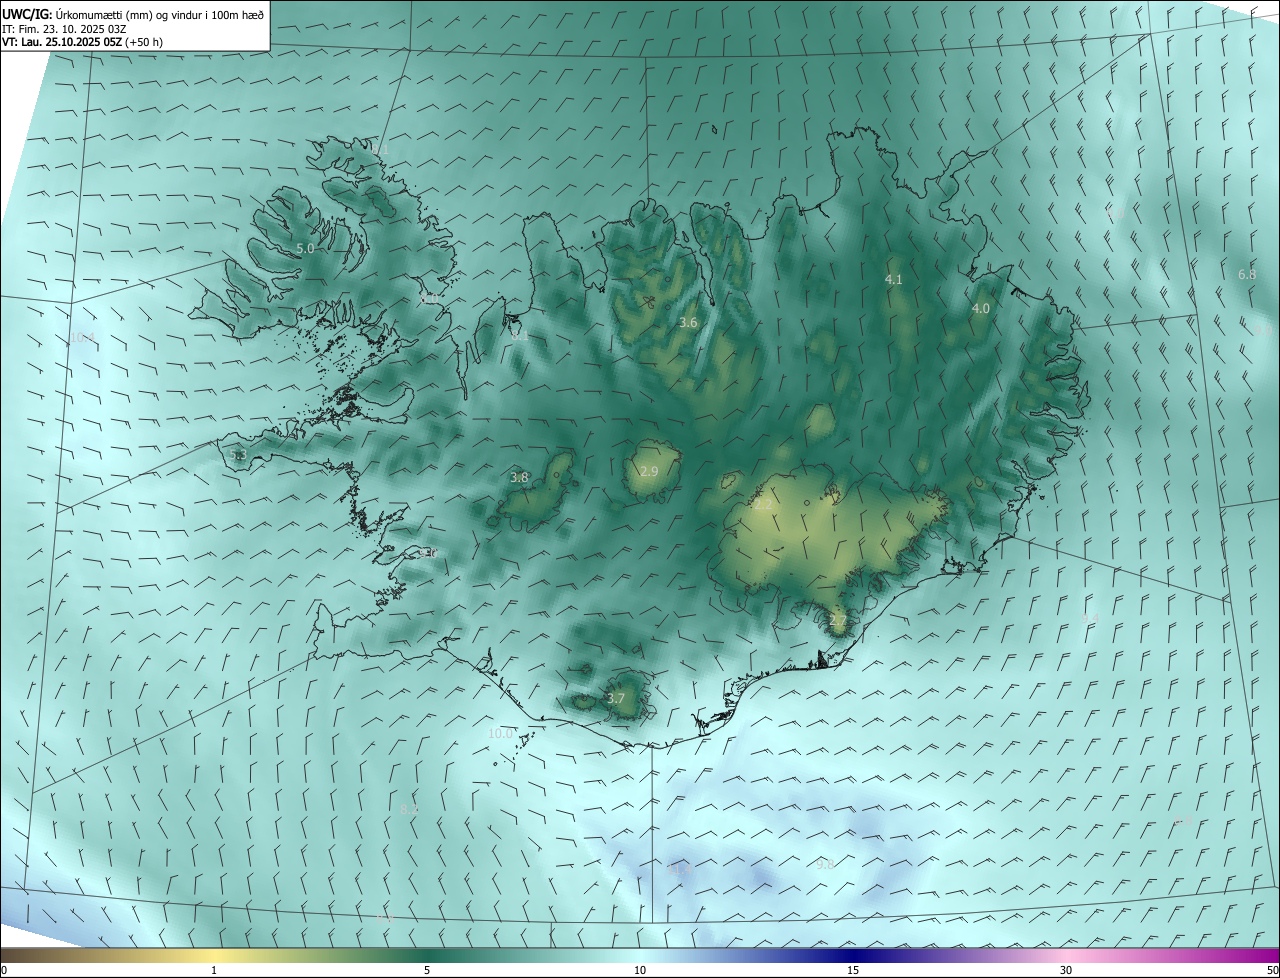
Task: Click the legend tick label '5'
Action: (427, 970)
